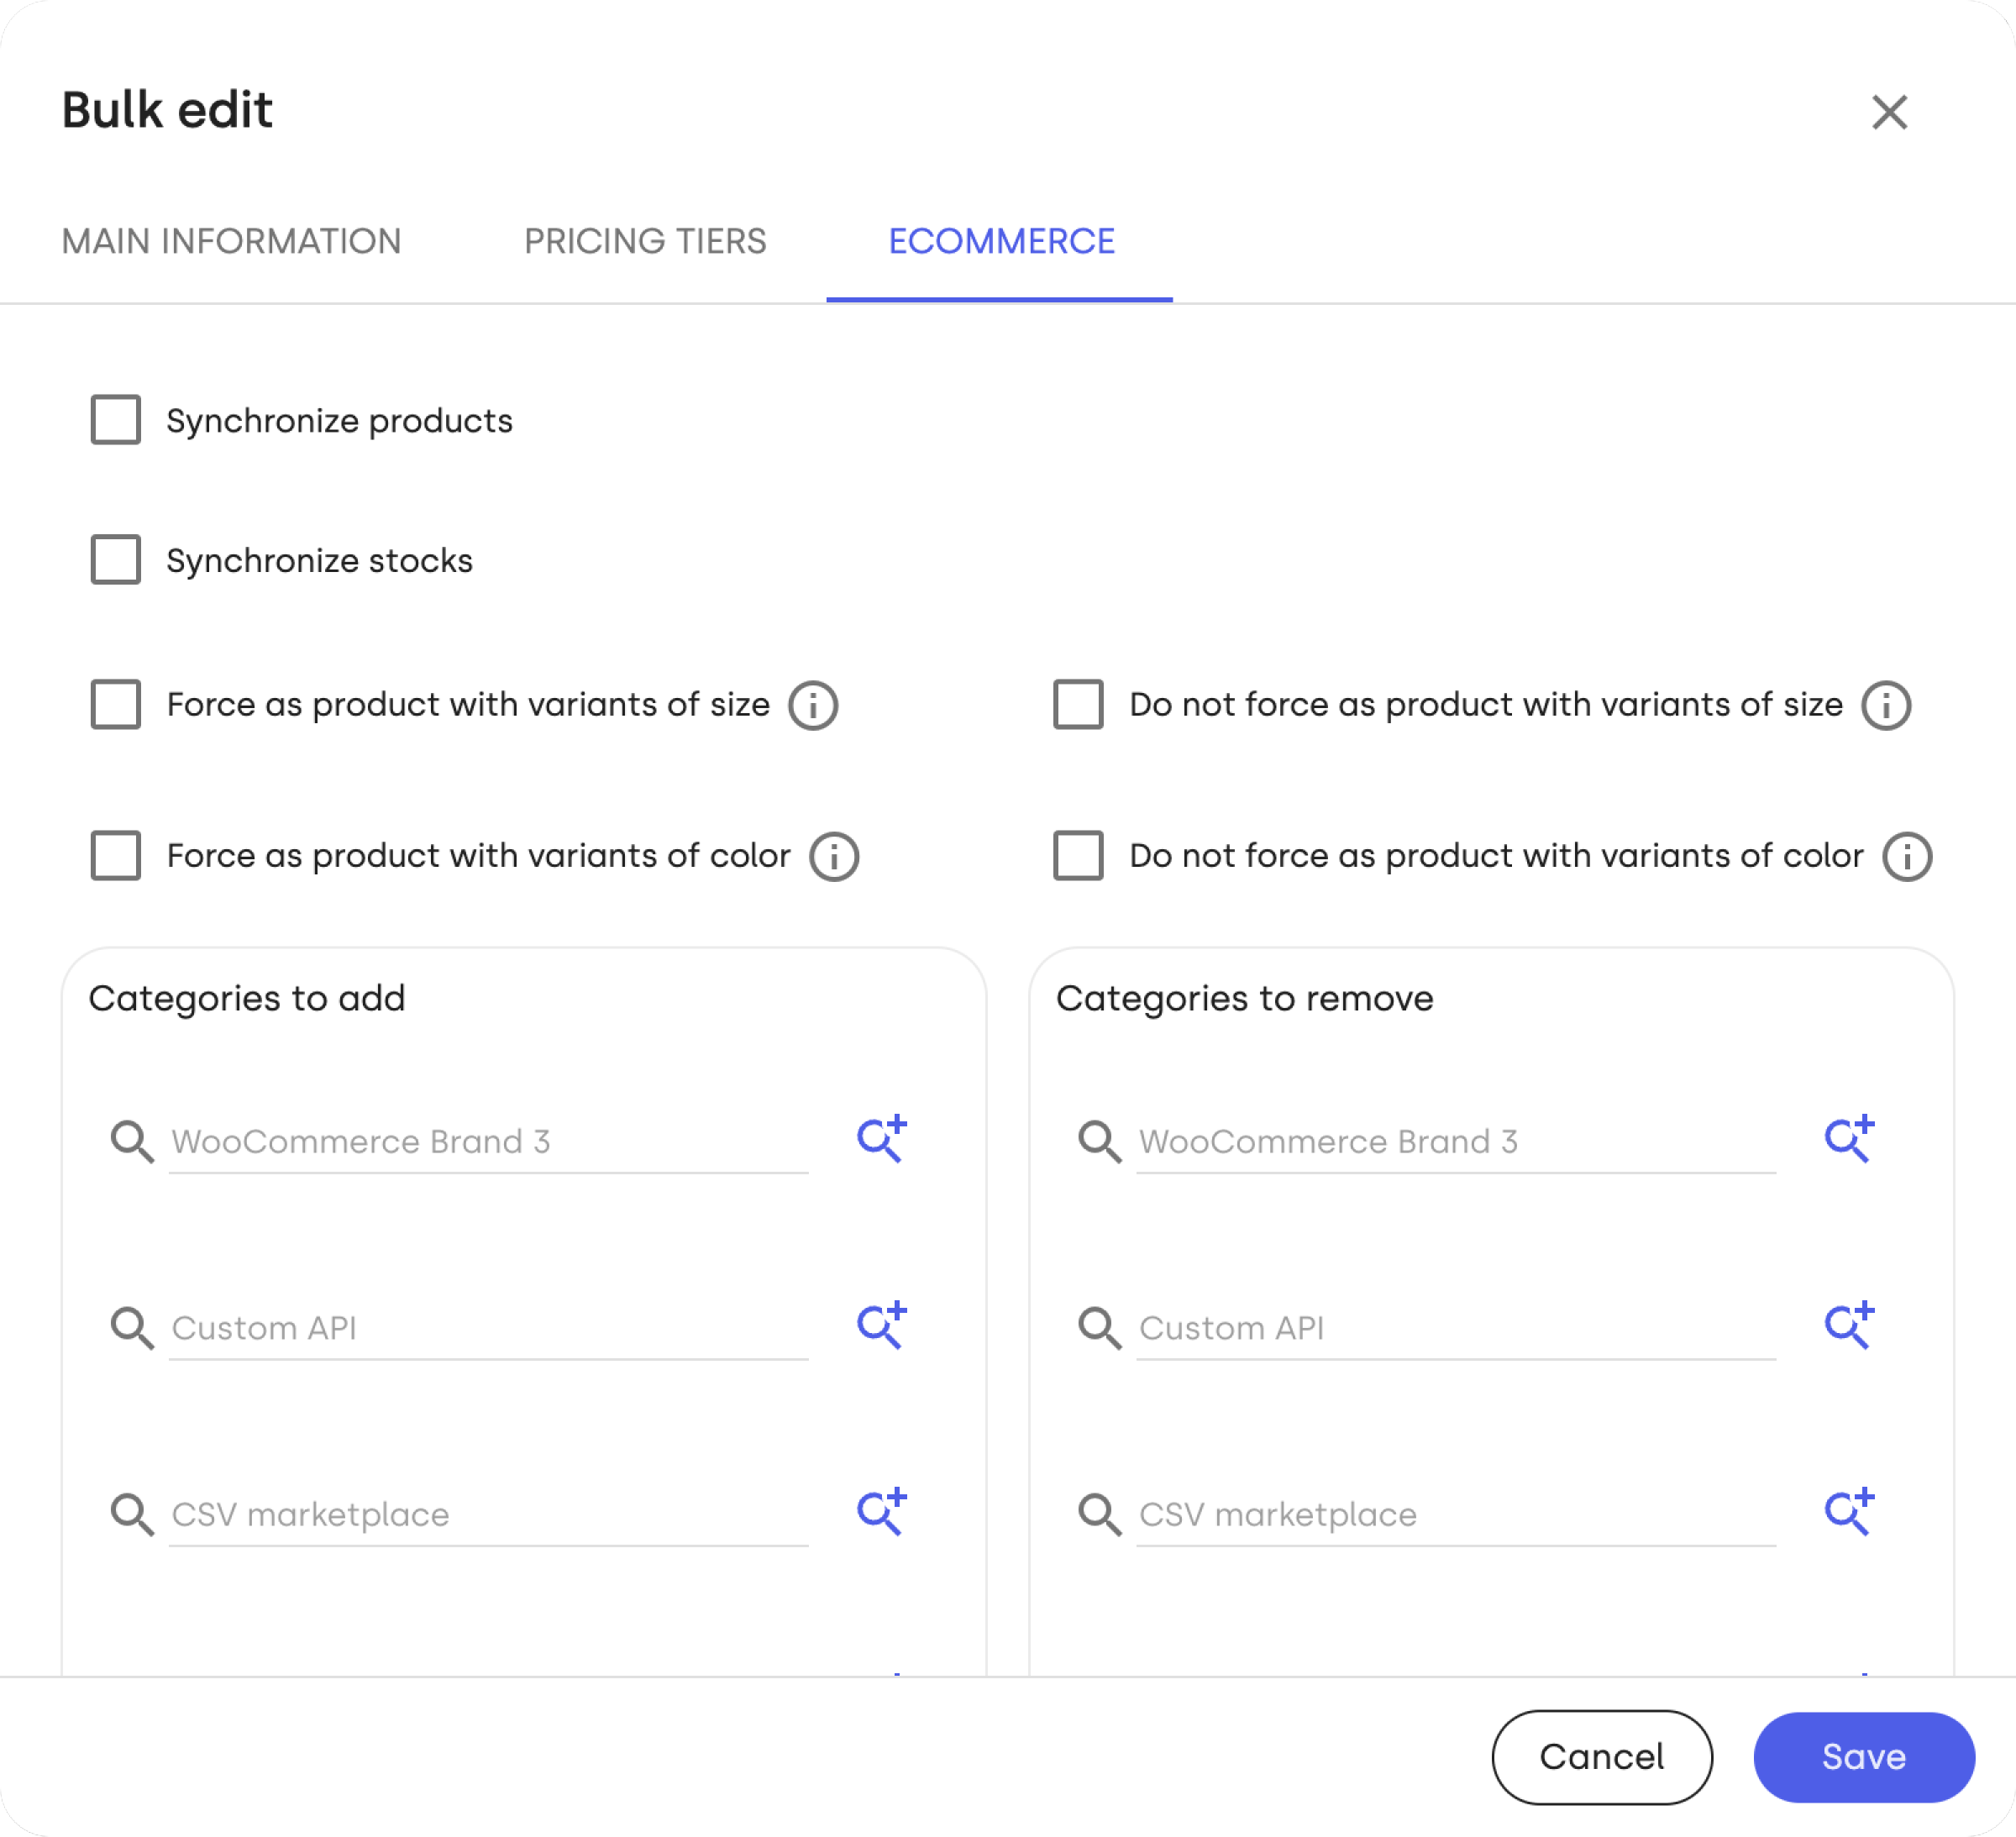The height and width of the screenshot is (1837, 2016).
Task: Click advanced search icon for Custom API to remove
Action: pyautogui.click(x=1849, y=1325)
